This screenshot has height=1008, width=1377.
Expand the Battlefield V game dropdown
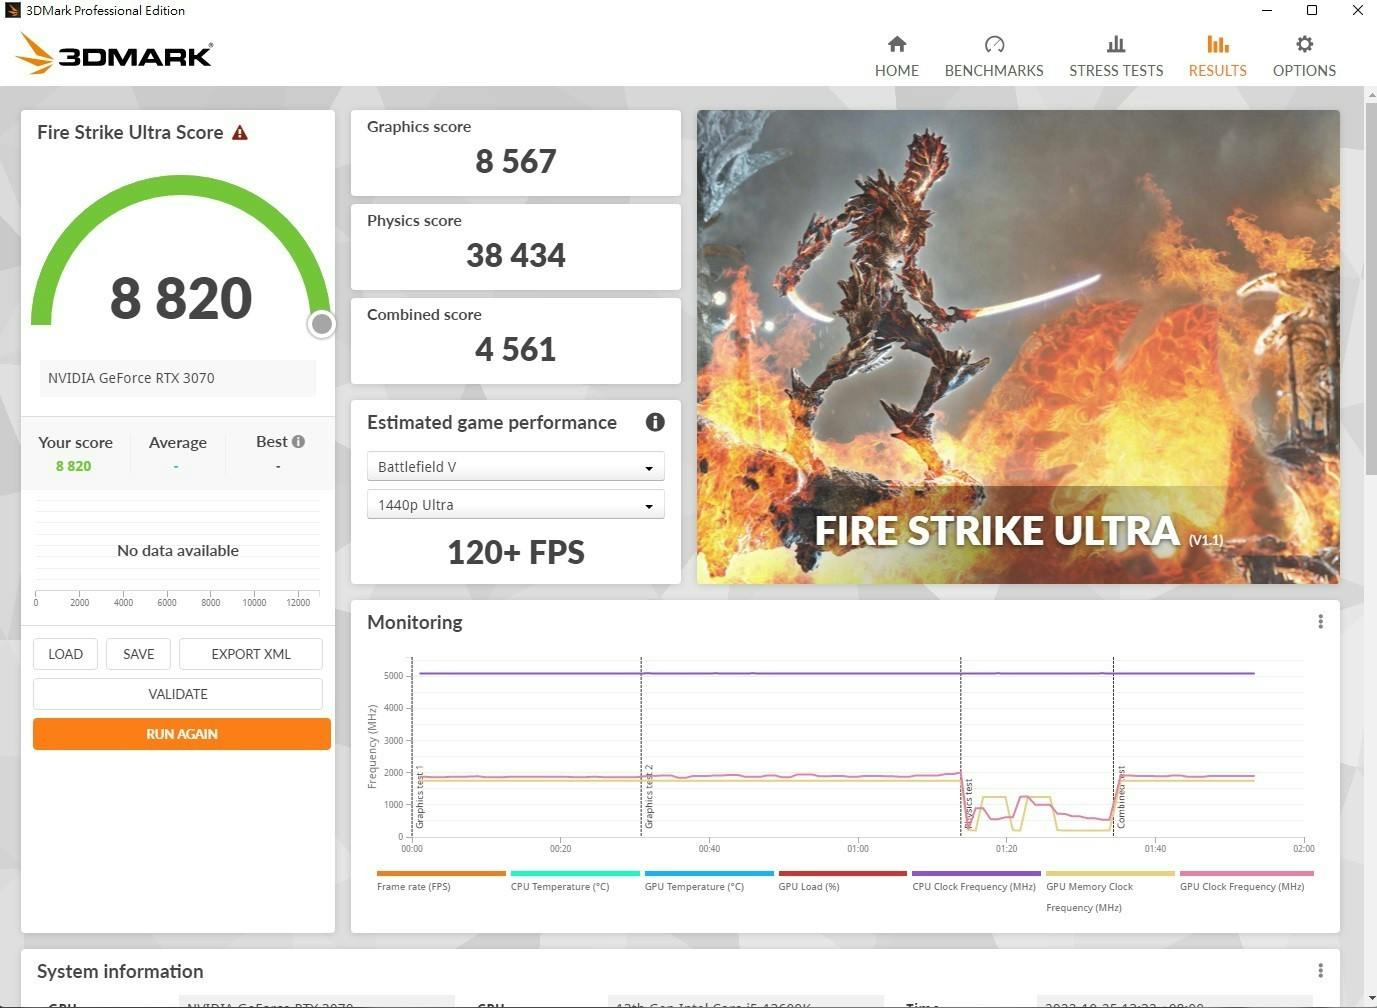[x=515, y=467]
